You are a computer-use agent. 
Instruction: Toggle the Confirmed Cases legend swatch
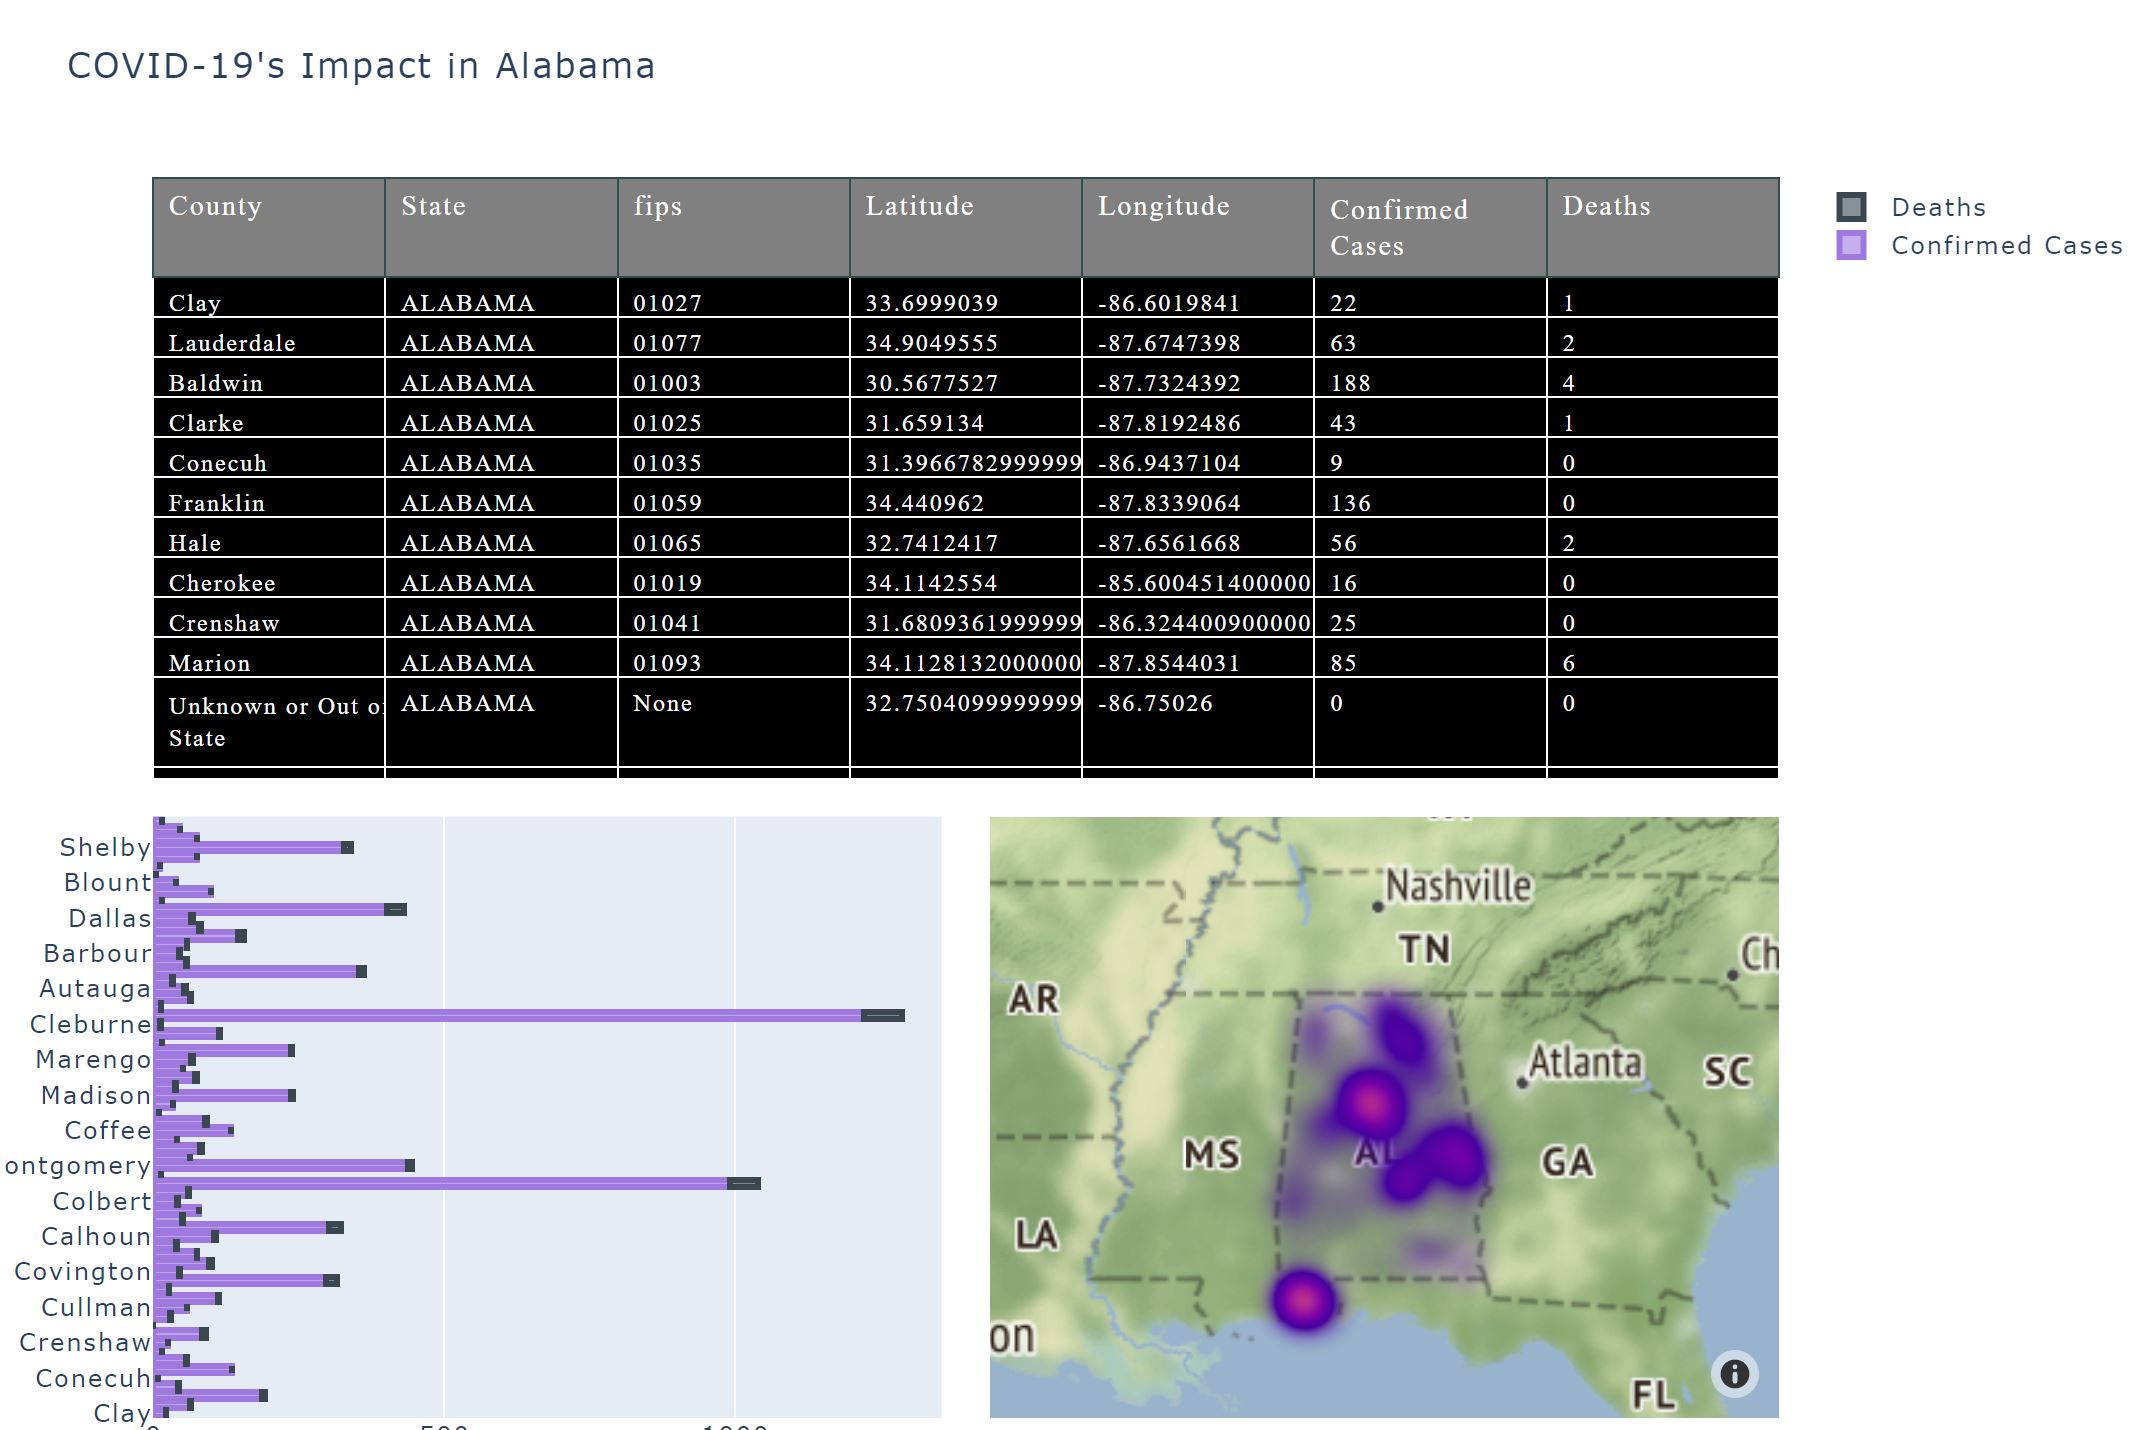click(x=1851, y=245)
